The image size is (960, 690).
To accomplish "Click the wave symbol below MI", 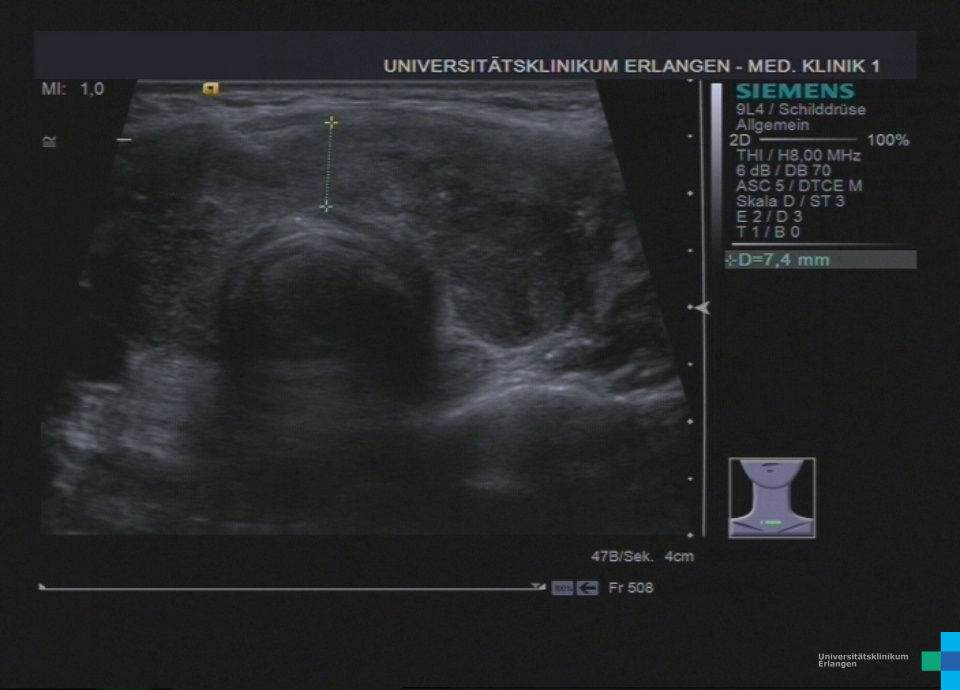I will pos(49,141).
